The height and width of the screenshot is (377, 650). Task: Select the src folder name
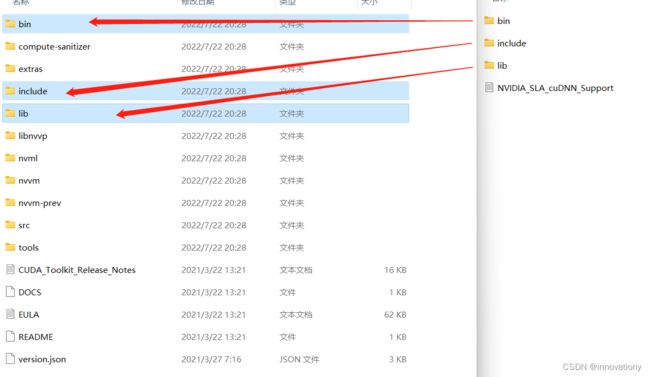tap(24, 225)
